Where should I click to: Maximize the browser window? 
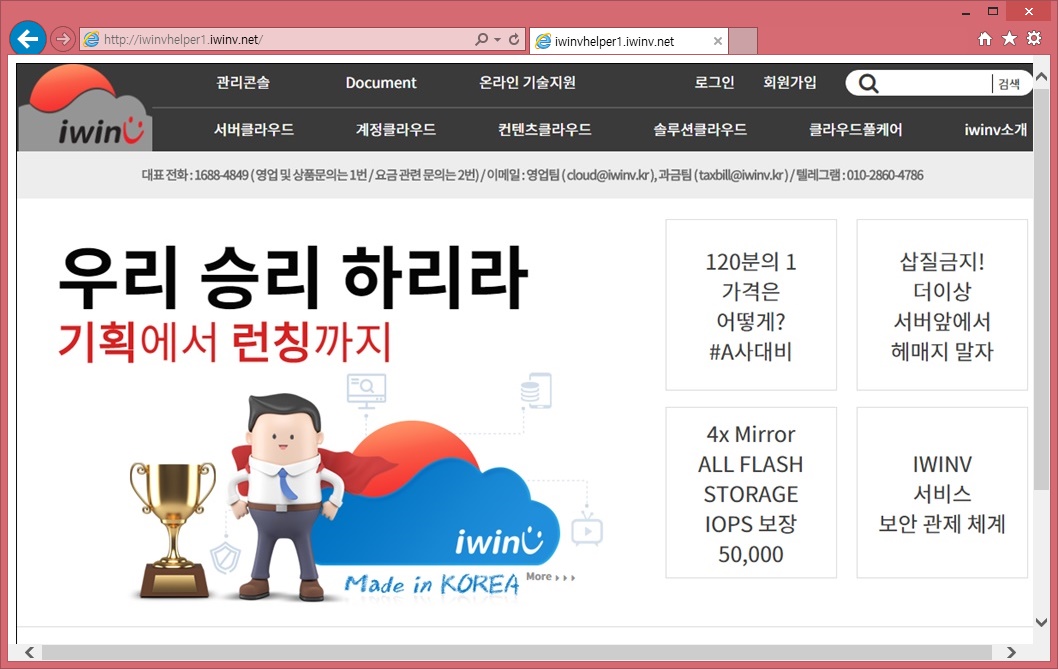[993, 11]
